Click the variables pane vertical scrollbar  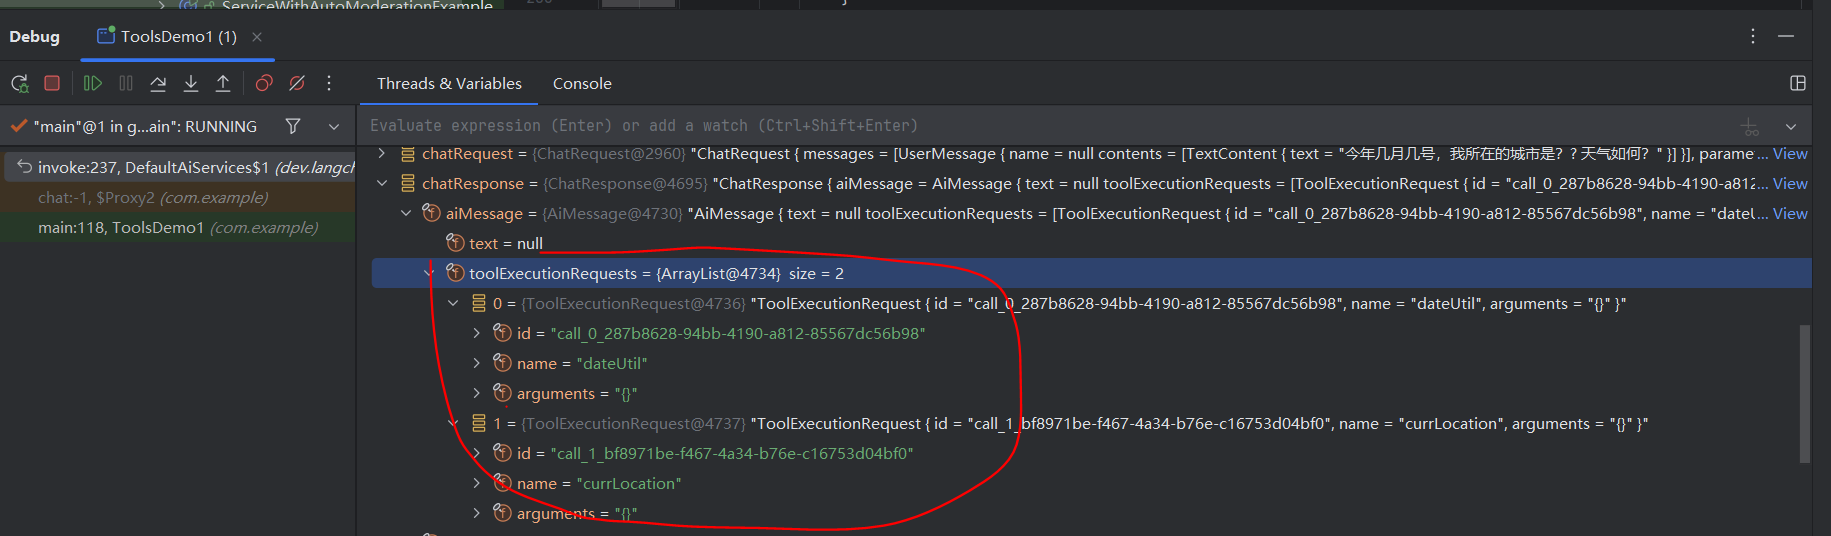[1804, 394]
